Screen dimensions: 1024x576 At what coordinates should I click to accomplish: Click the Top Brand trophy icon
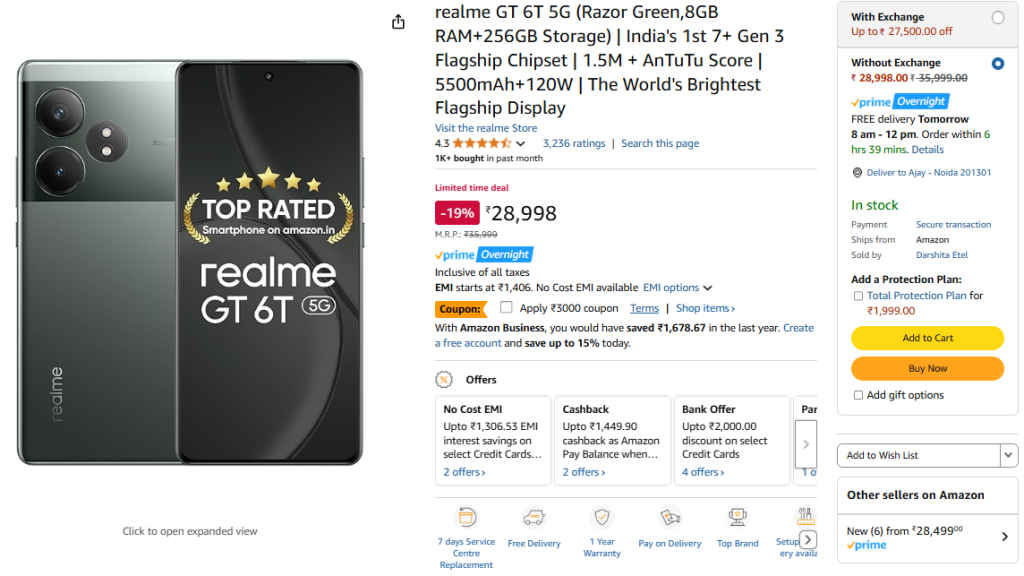[x=737, y=516]
